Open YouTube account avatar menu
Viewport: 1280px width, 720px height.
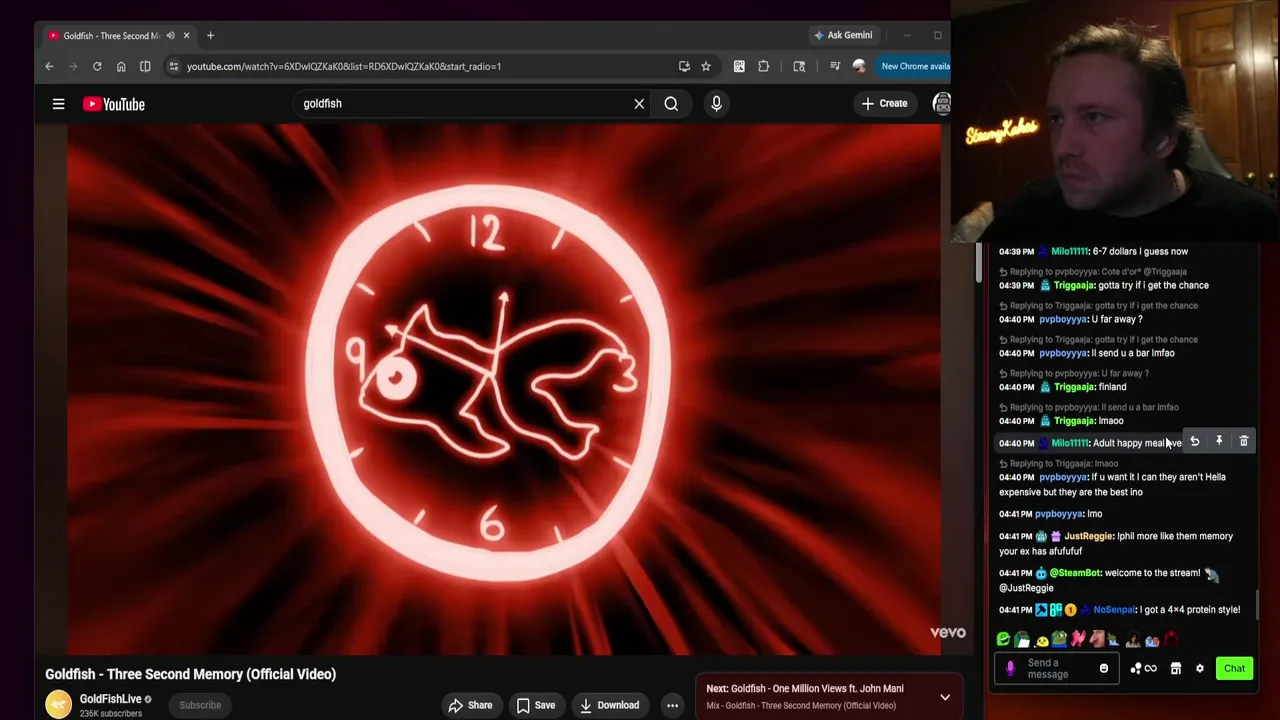[941, 103]
